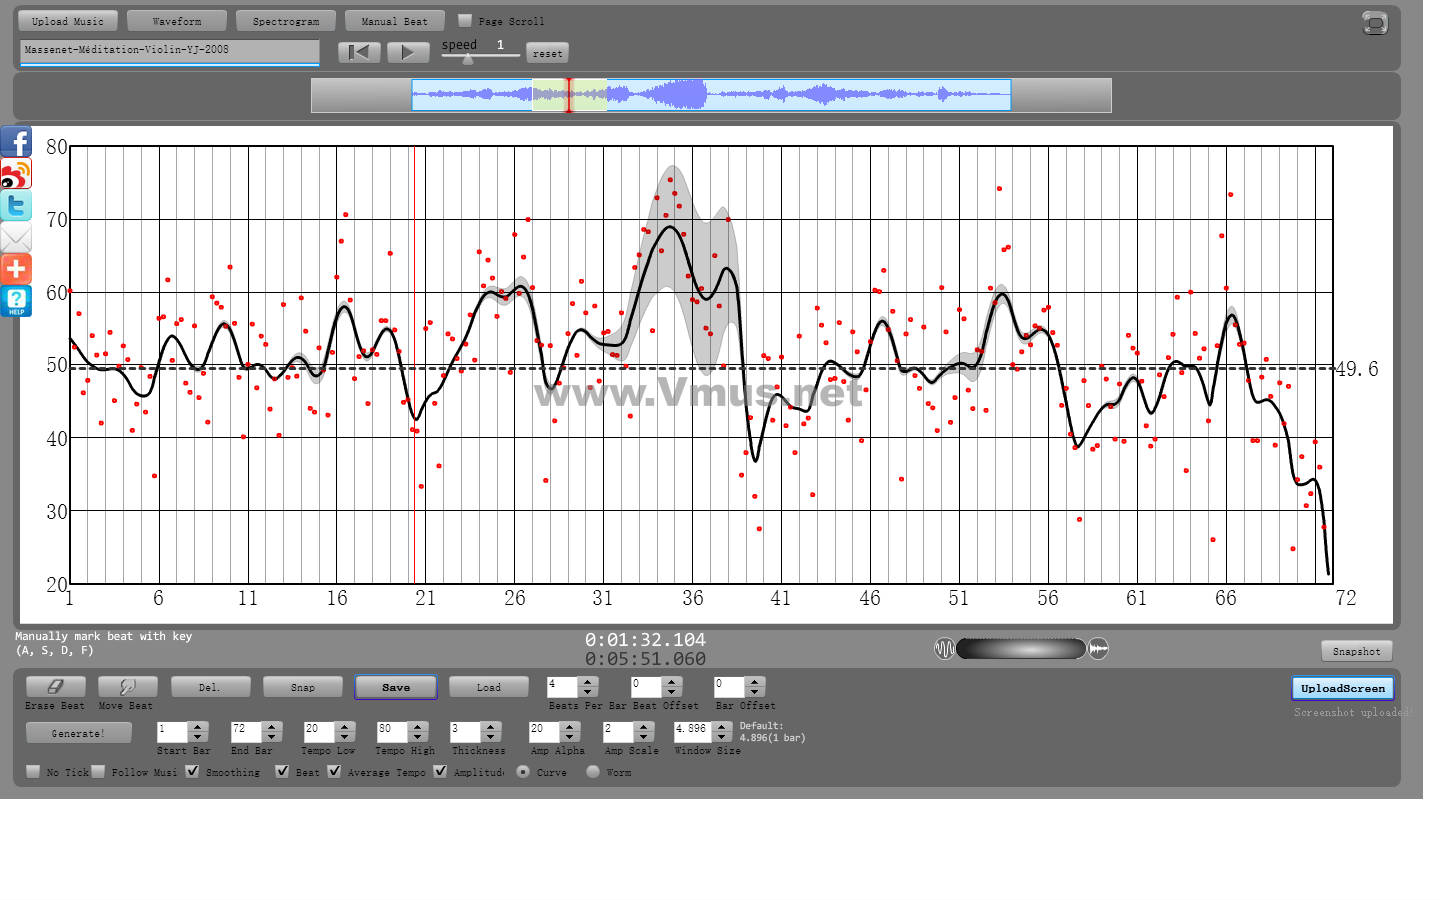Click the End Bar input field
1440x900 pixels.
tap(246, 732)
